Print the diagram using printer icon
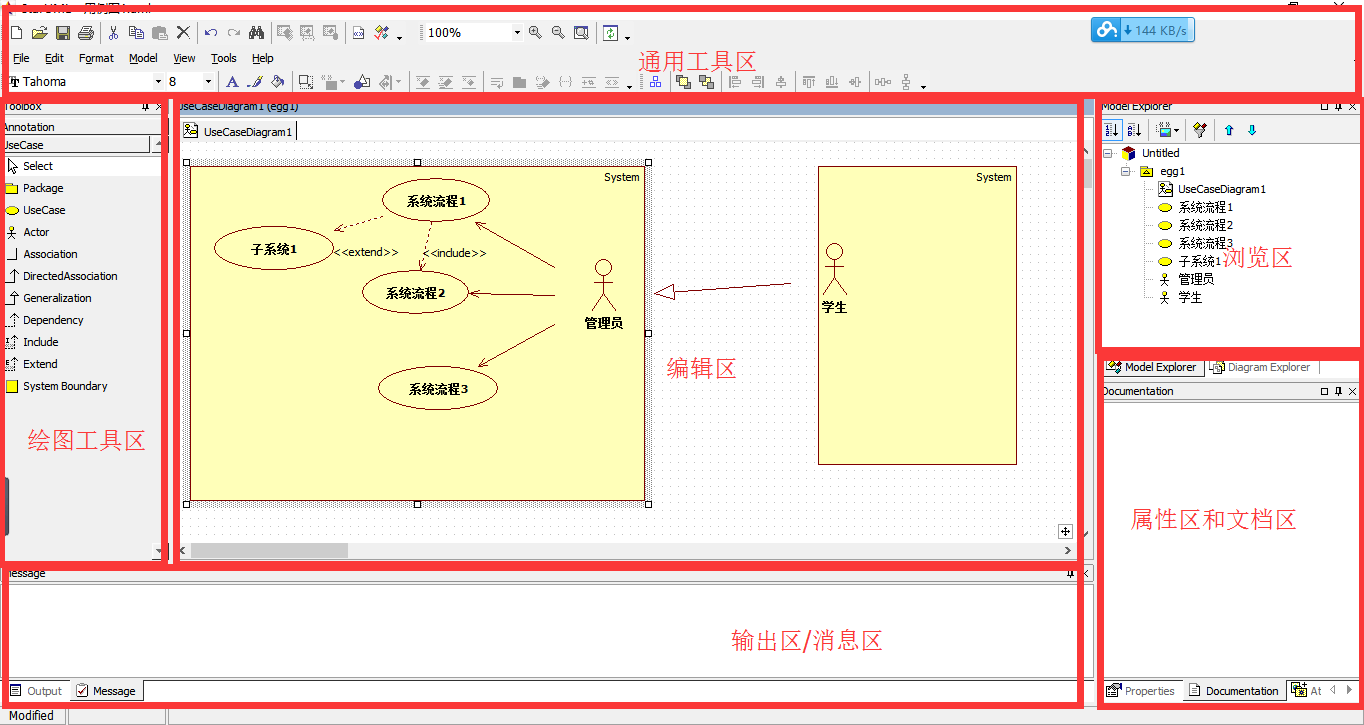 (x=86, y=33)
